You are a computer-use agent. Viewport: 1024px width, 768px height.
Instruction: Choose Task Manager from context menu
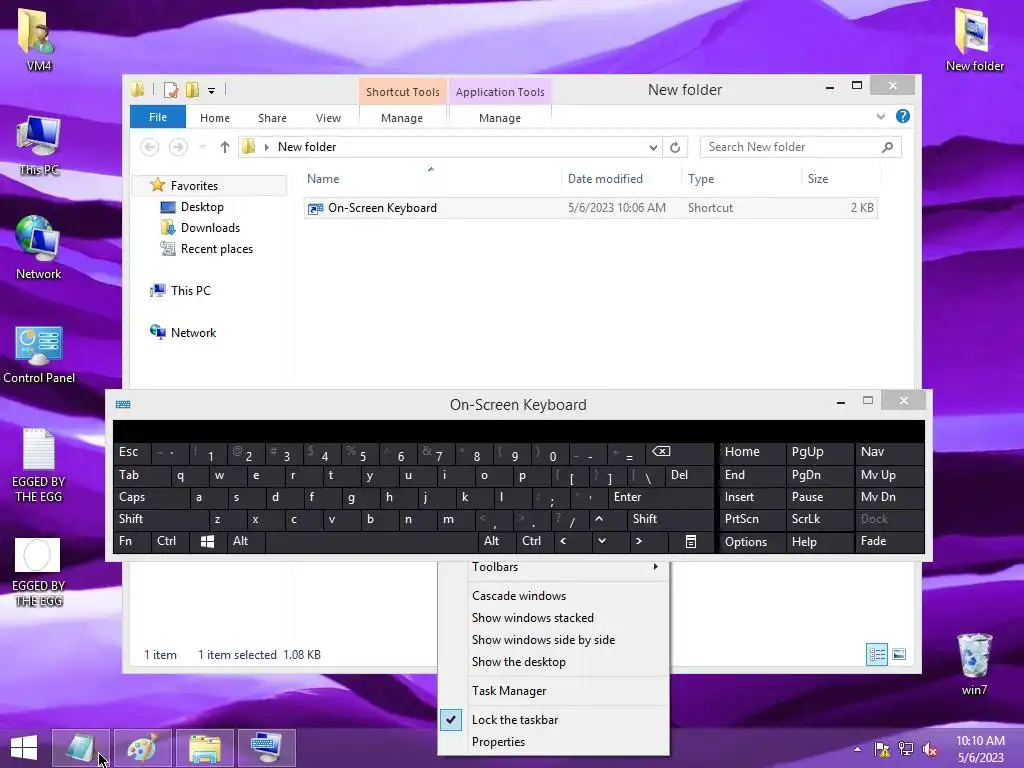[554, 691]
